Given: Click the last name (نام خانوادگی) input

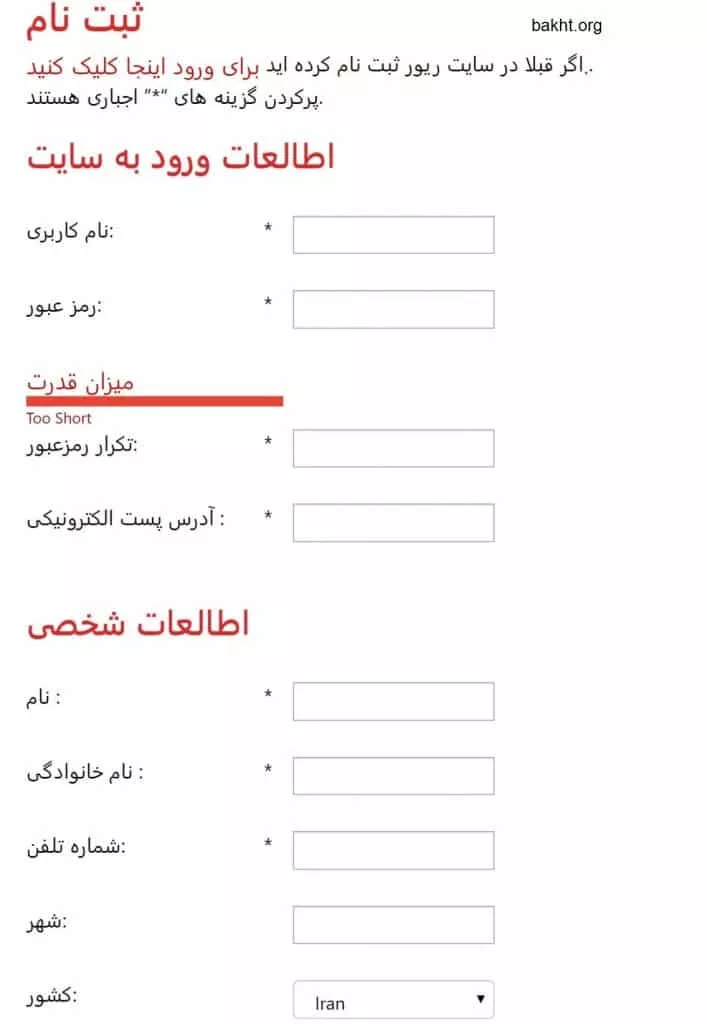Looking at the screenshot, I should 393,776.
